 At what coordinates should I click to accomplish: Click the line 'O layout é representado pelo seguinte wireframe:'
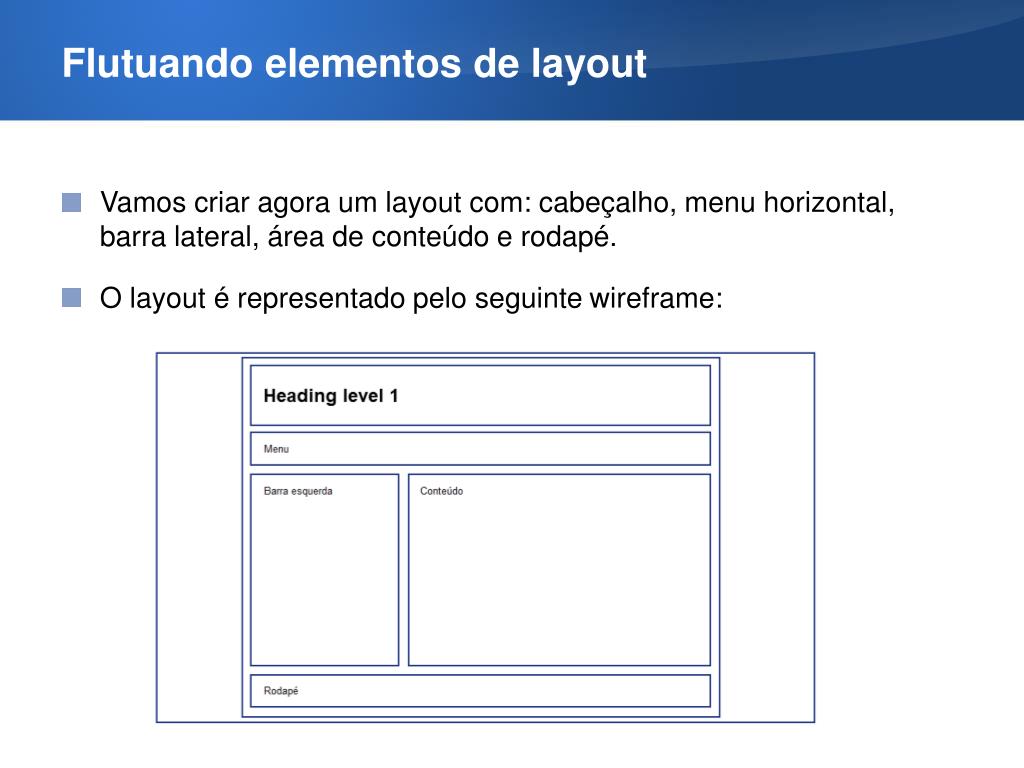pos(411,298)
